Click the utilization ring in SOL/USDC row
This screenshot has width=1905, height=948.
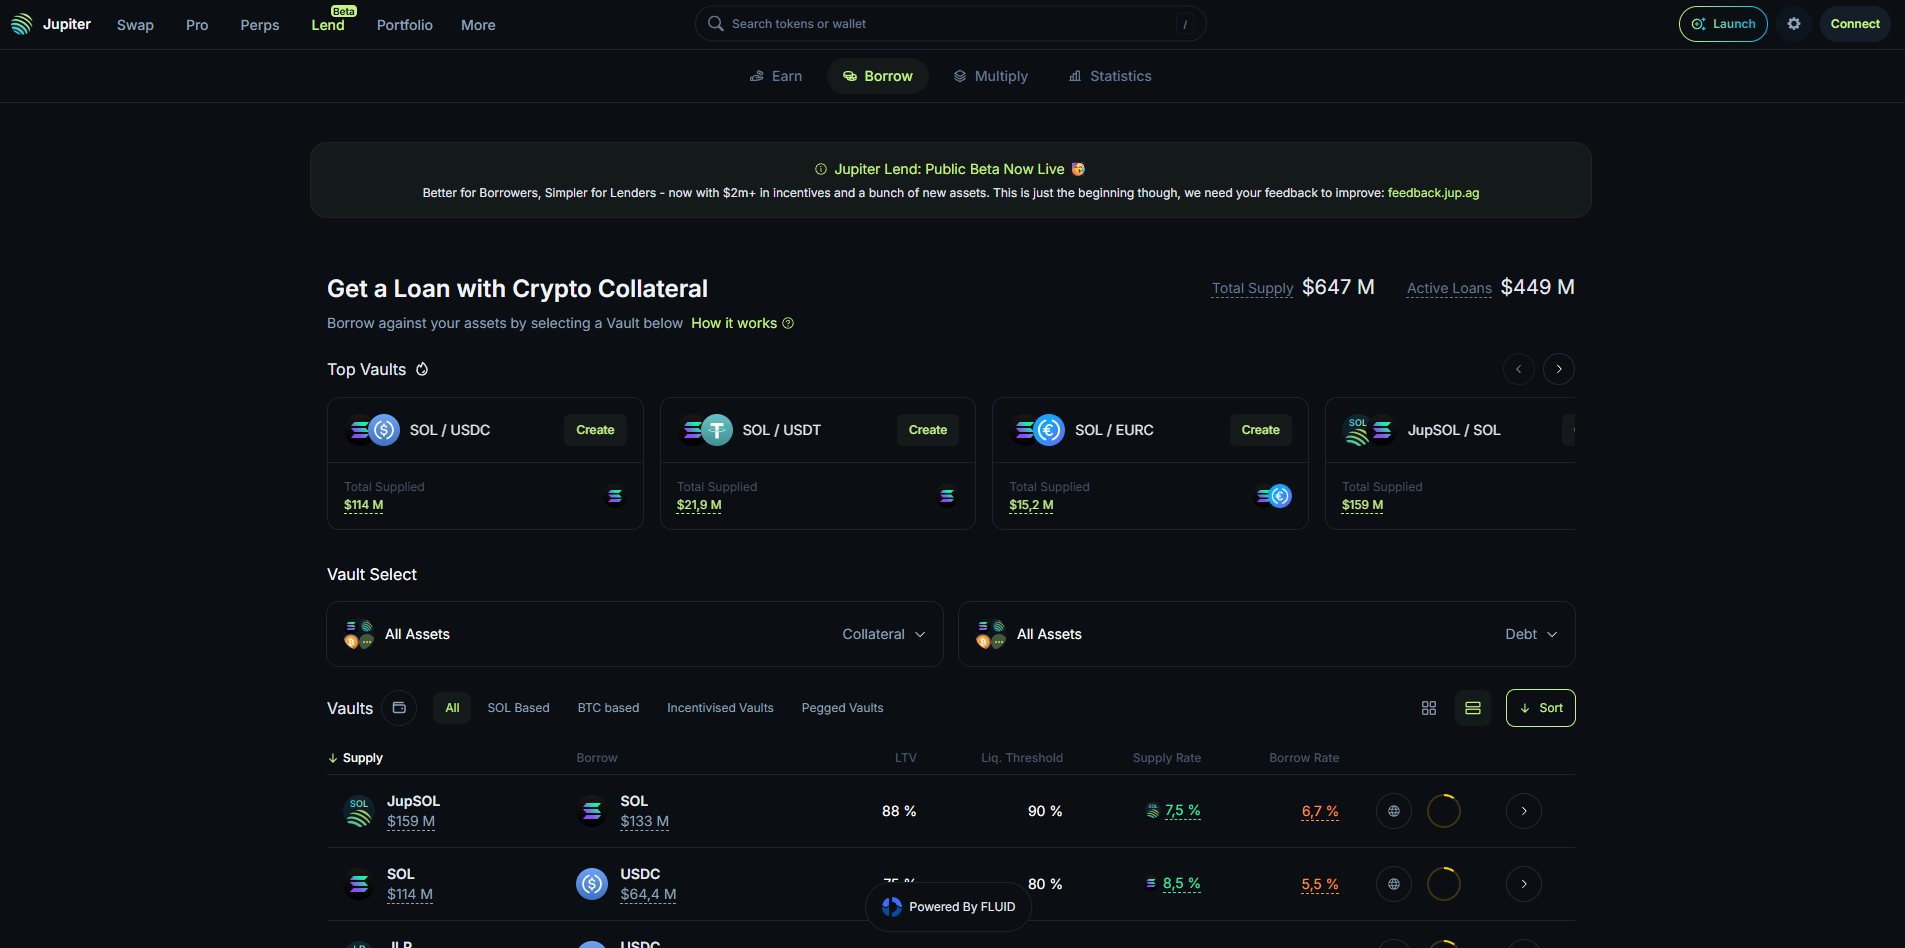pyautogui.click(x=1443, y=884)
